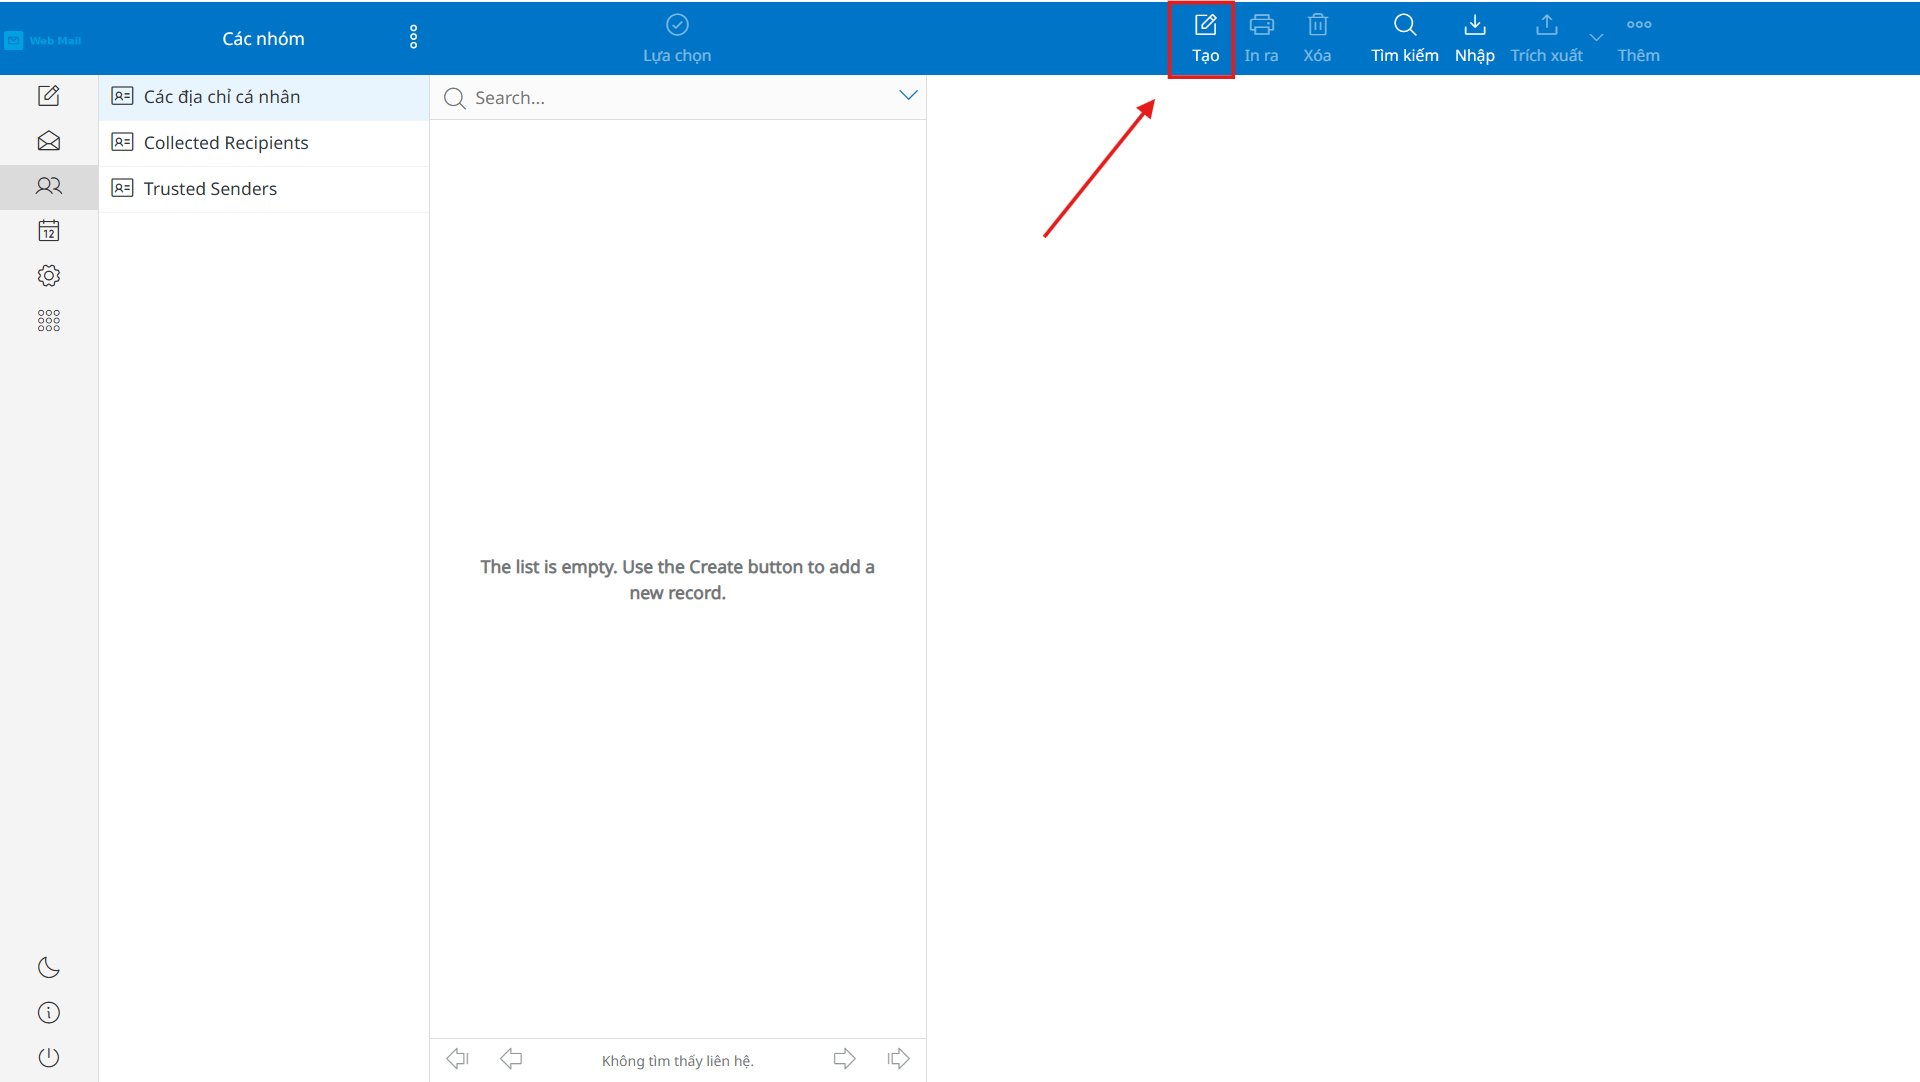
Task: Click the In ra print icon
Action: pos(1261,25)
